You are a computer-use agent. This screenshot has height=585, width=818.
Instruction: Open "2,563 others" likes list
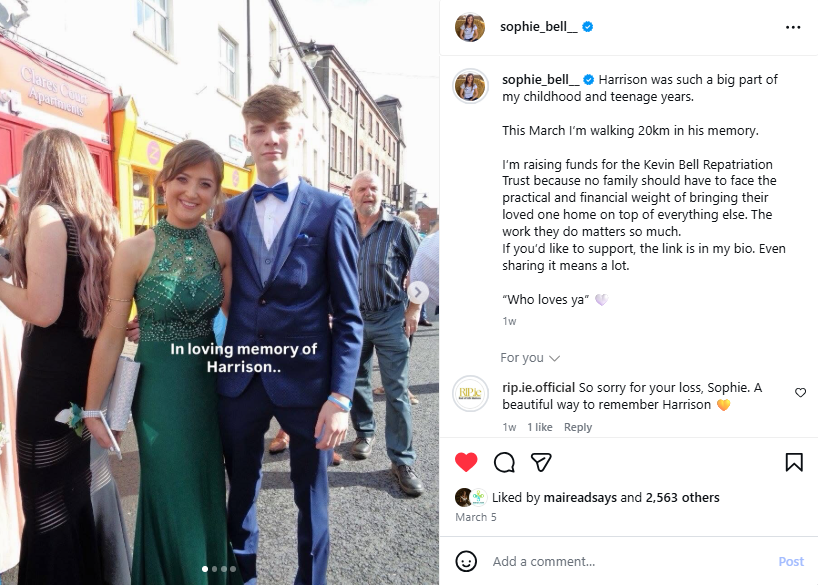682,497
